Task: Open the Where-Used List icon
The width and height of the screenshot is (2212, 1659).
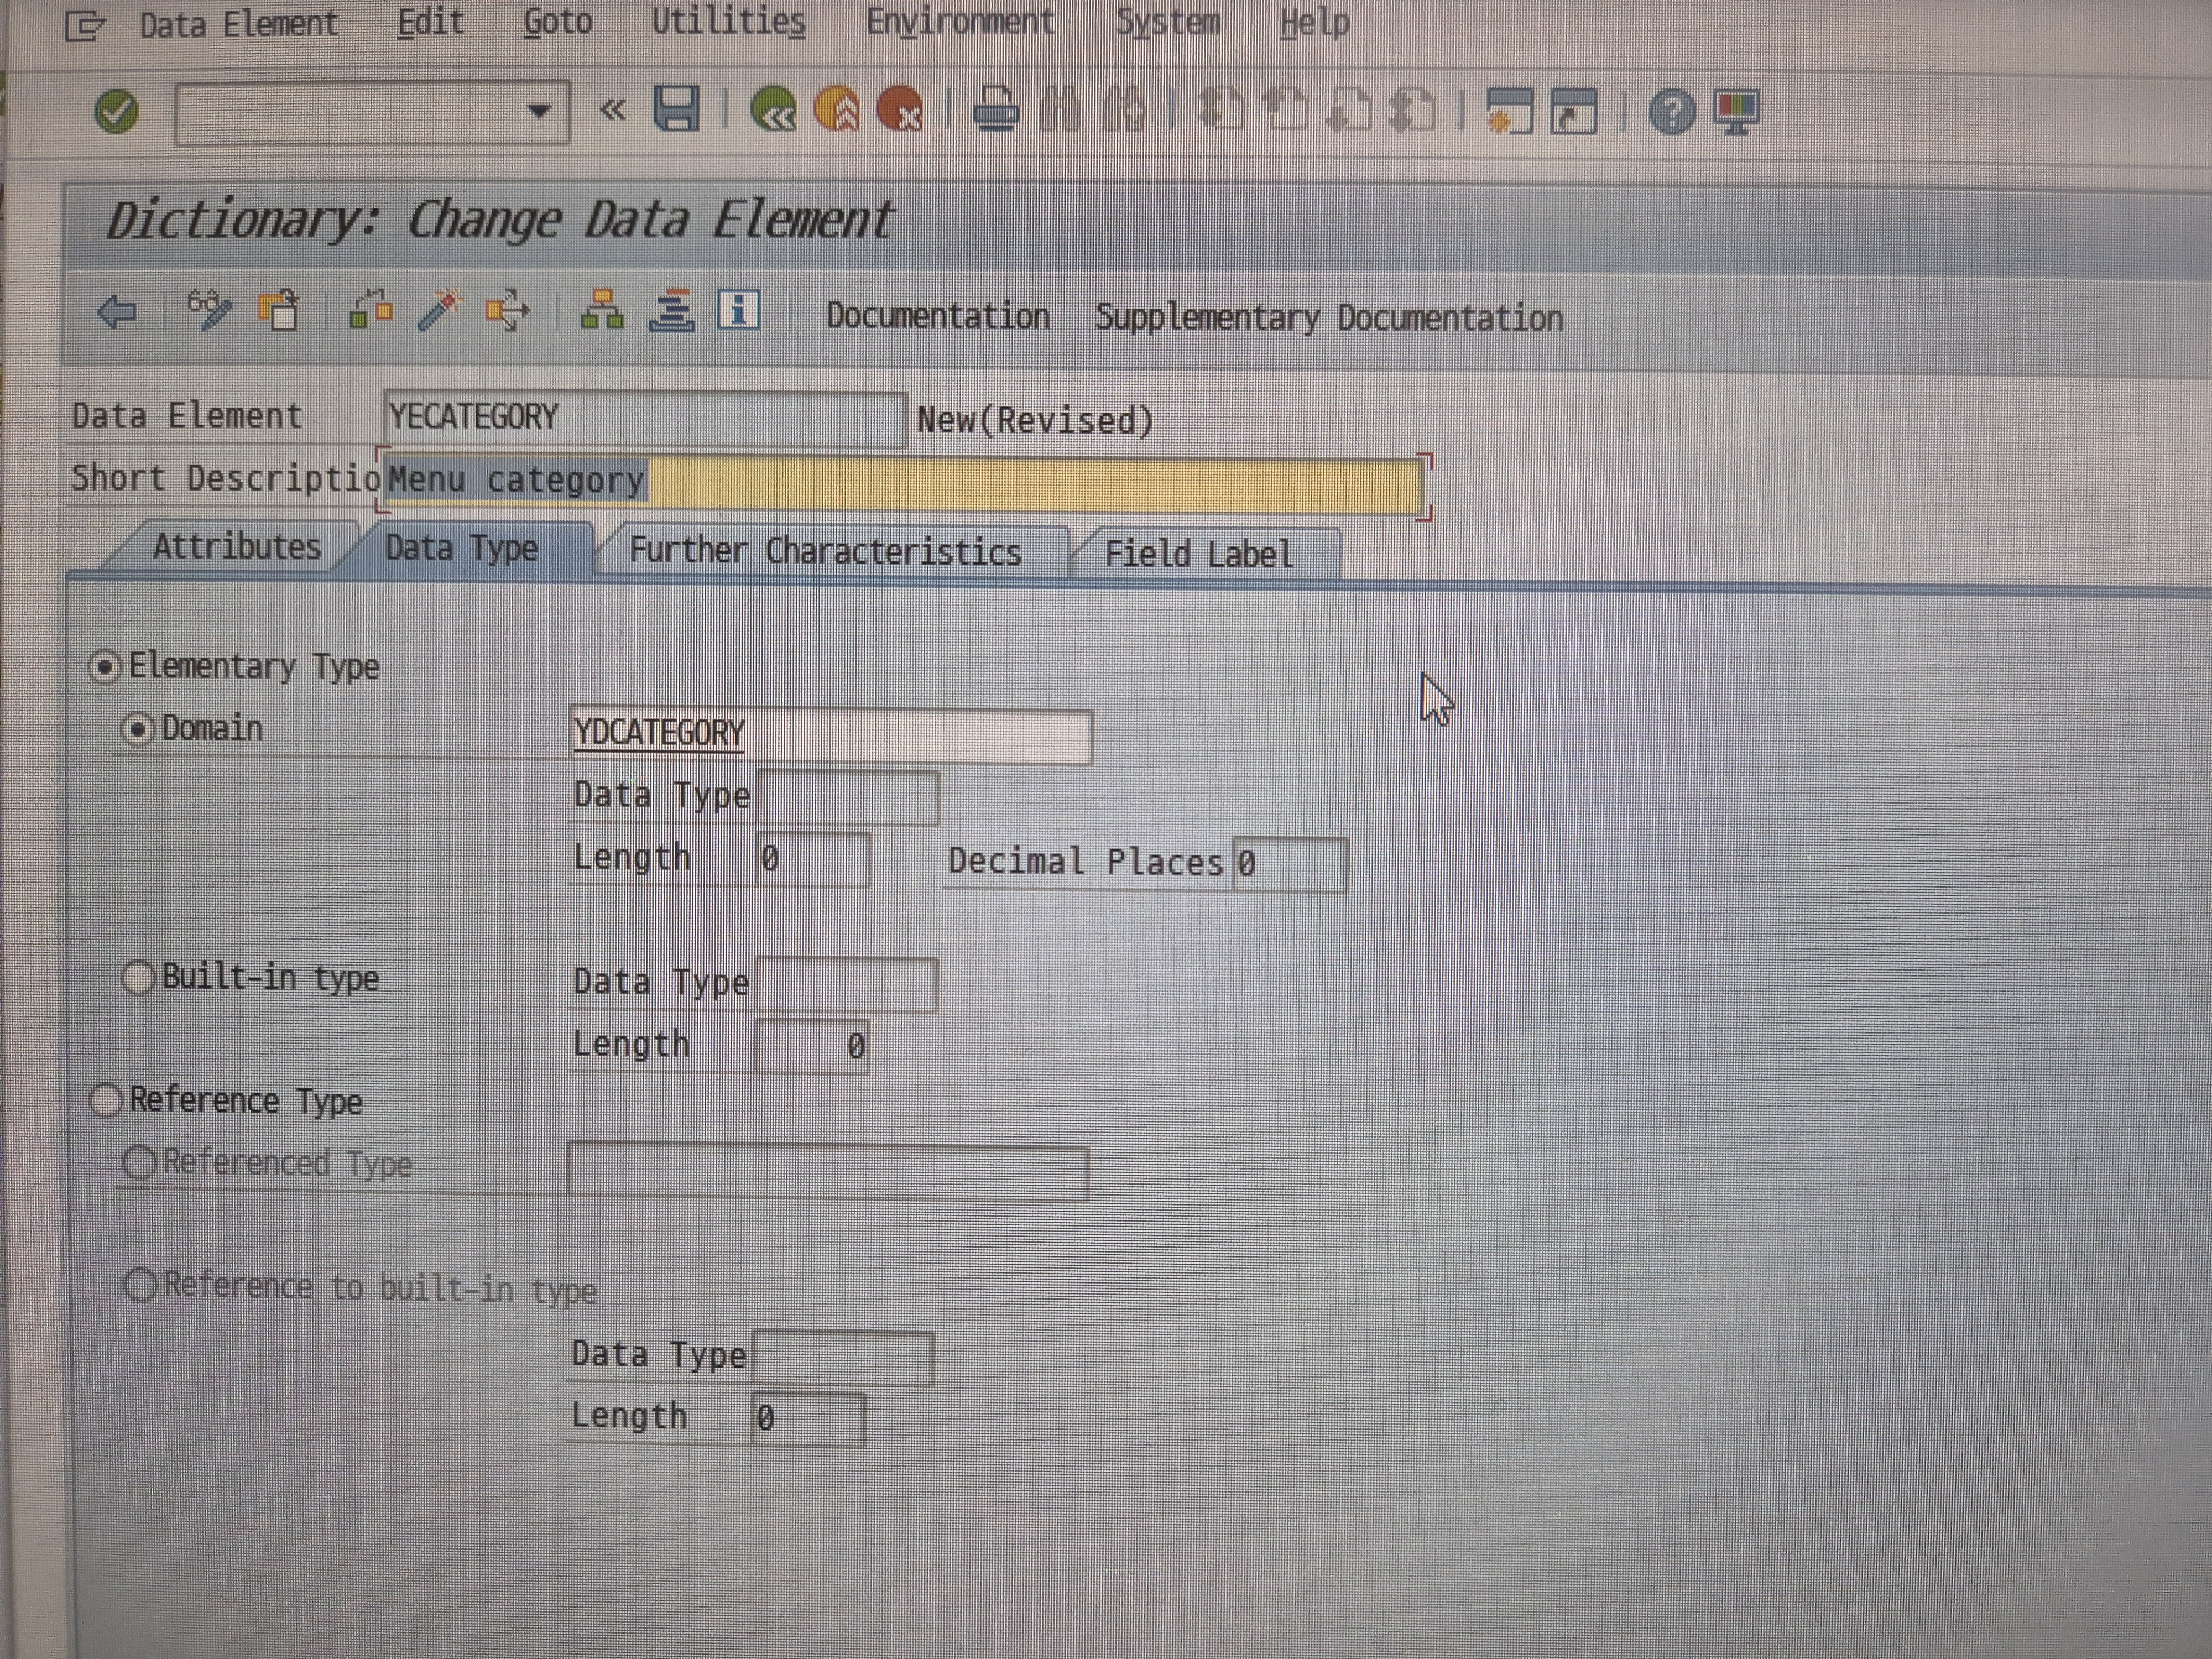Action: point(507,311)
